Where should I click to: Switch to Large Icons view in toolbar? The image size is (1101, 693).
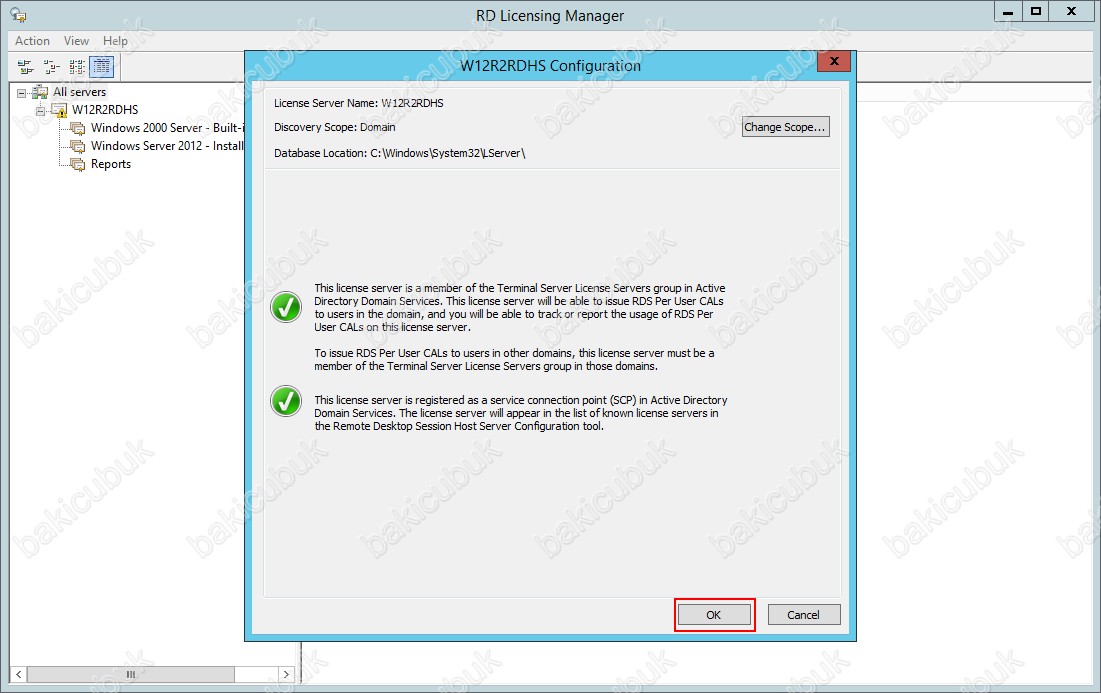tap(25, 67)
